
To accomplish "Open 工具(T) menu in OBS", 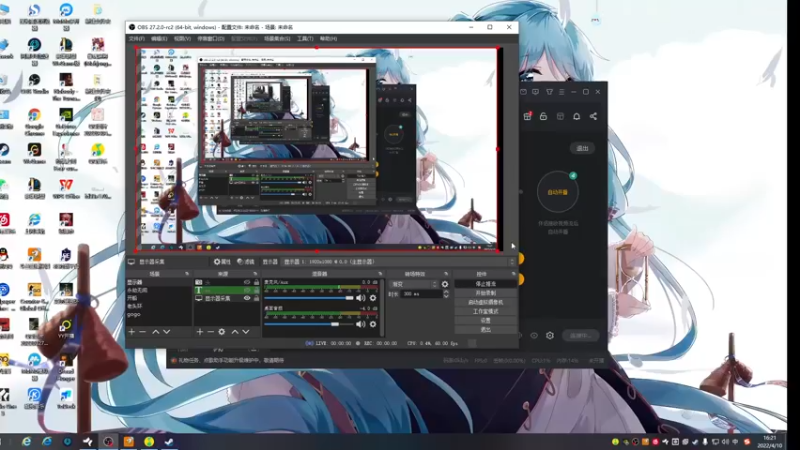I will [305, 39].
